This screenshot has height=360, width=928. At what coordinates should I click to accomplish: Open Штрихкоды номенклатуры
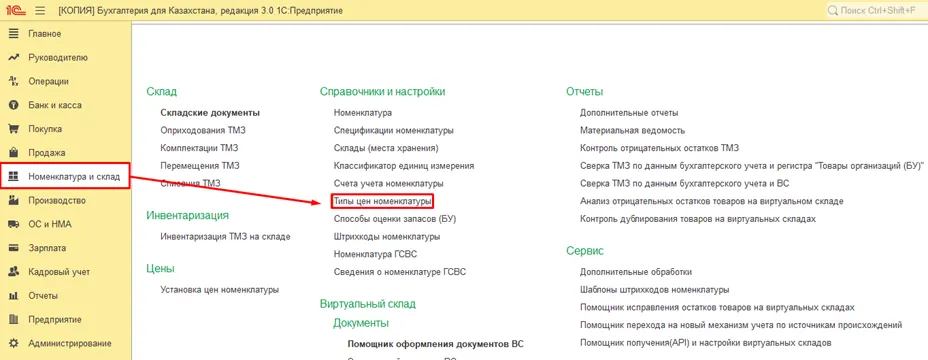coord(387,237)
